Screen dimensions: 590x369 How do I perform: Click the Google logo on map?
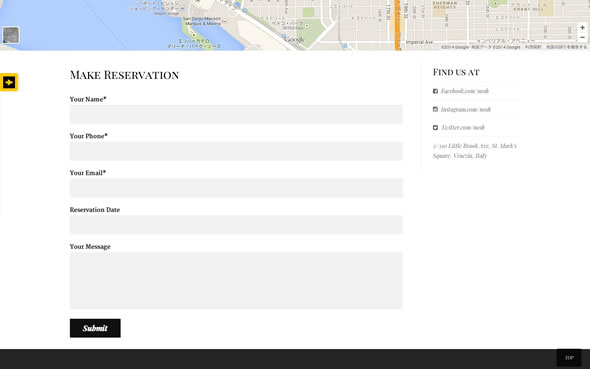[294, 39]
